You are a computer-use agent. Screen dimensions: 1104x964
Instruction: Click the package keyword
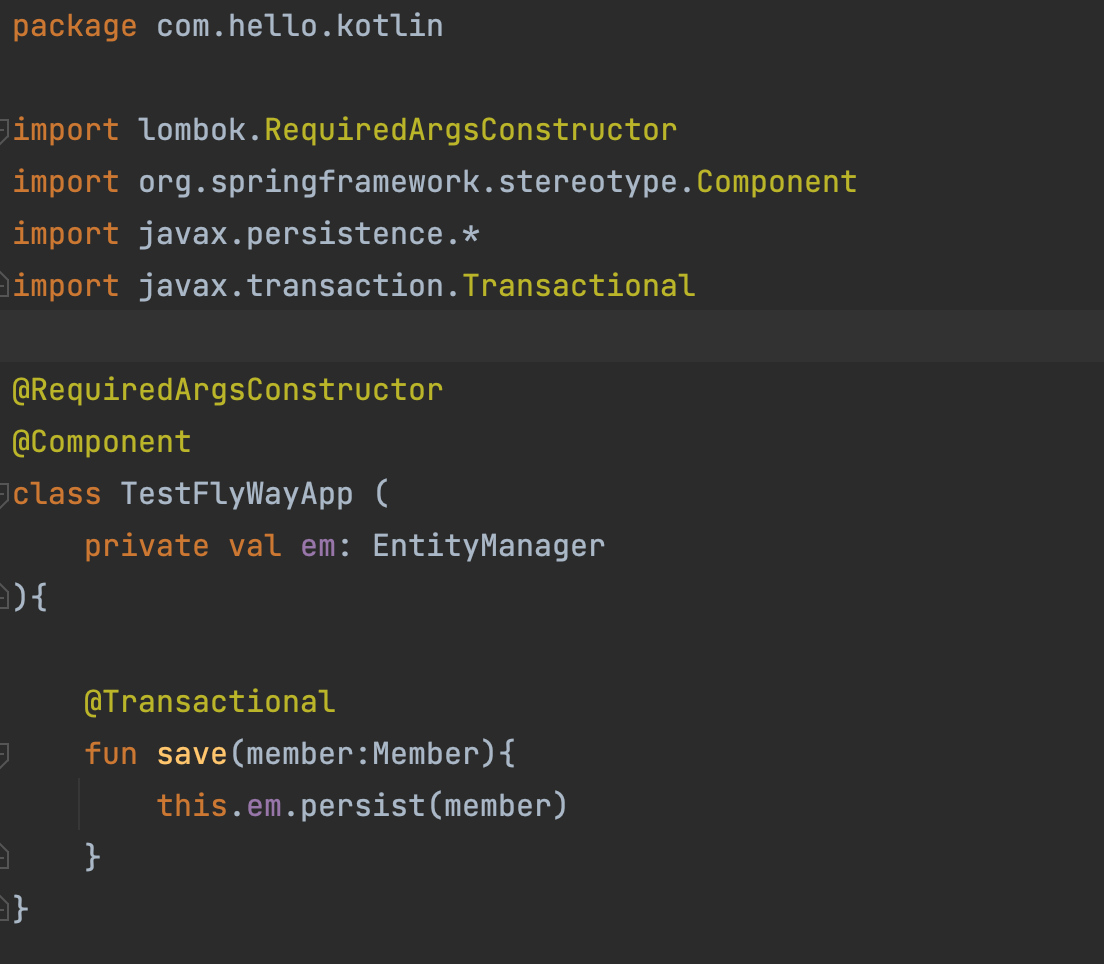tap(75, 26)
